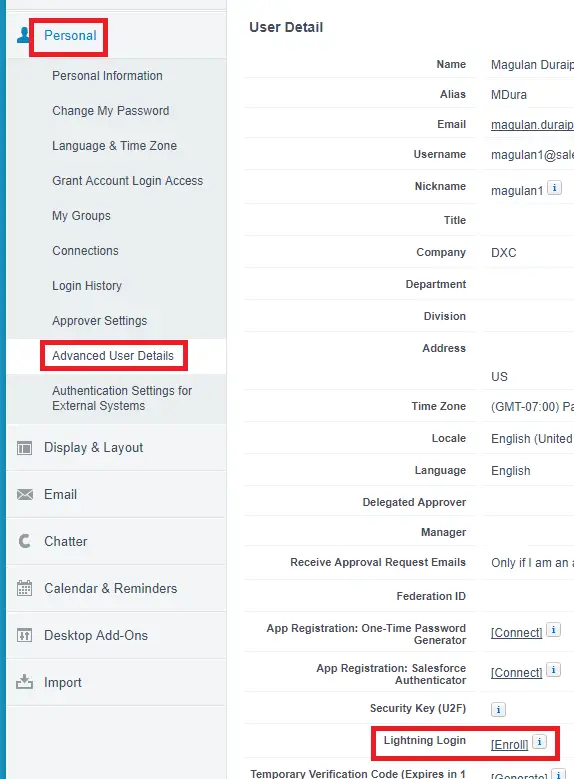The image size is (574, 779).
Task: Click Connect link for One-Time Password Generator
Action: point(516,632)
